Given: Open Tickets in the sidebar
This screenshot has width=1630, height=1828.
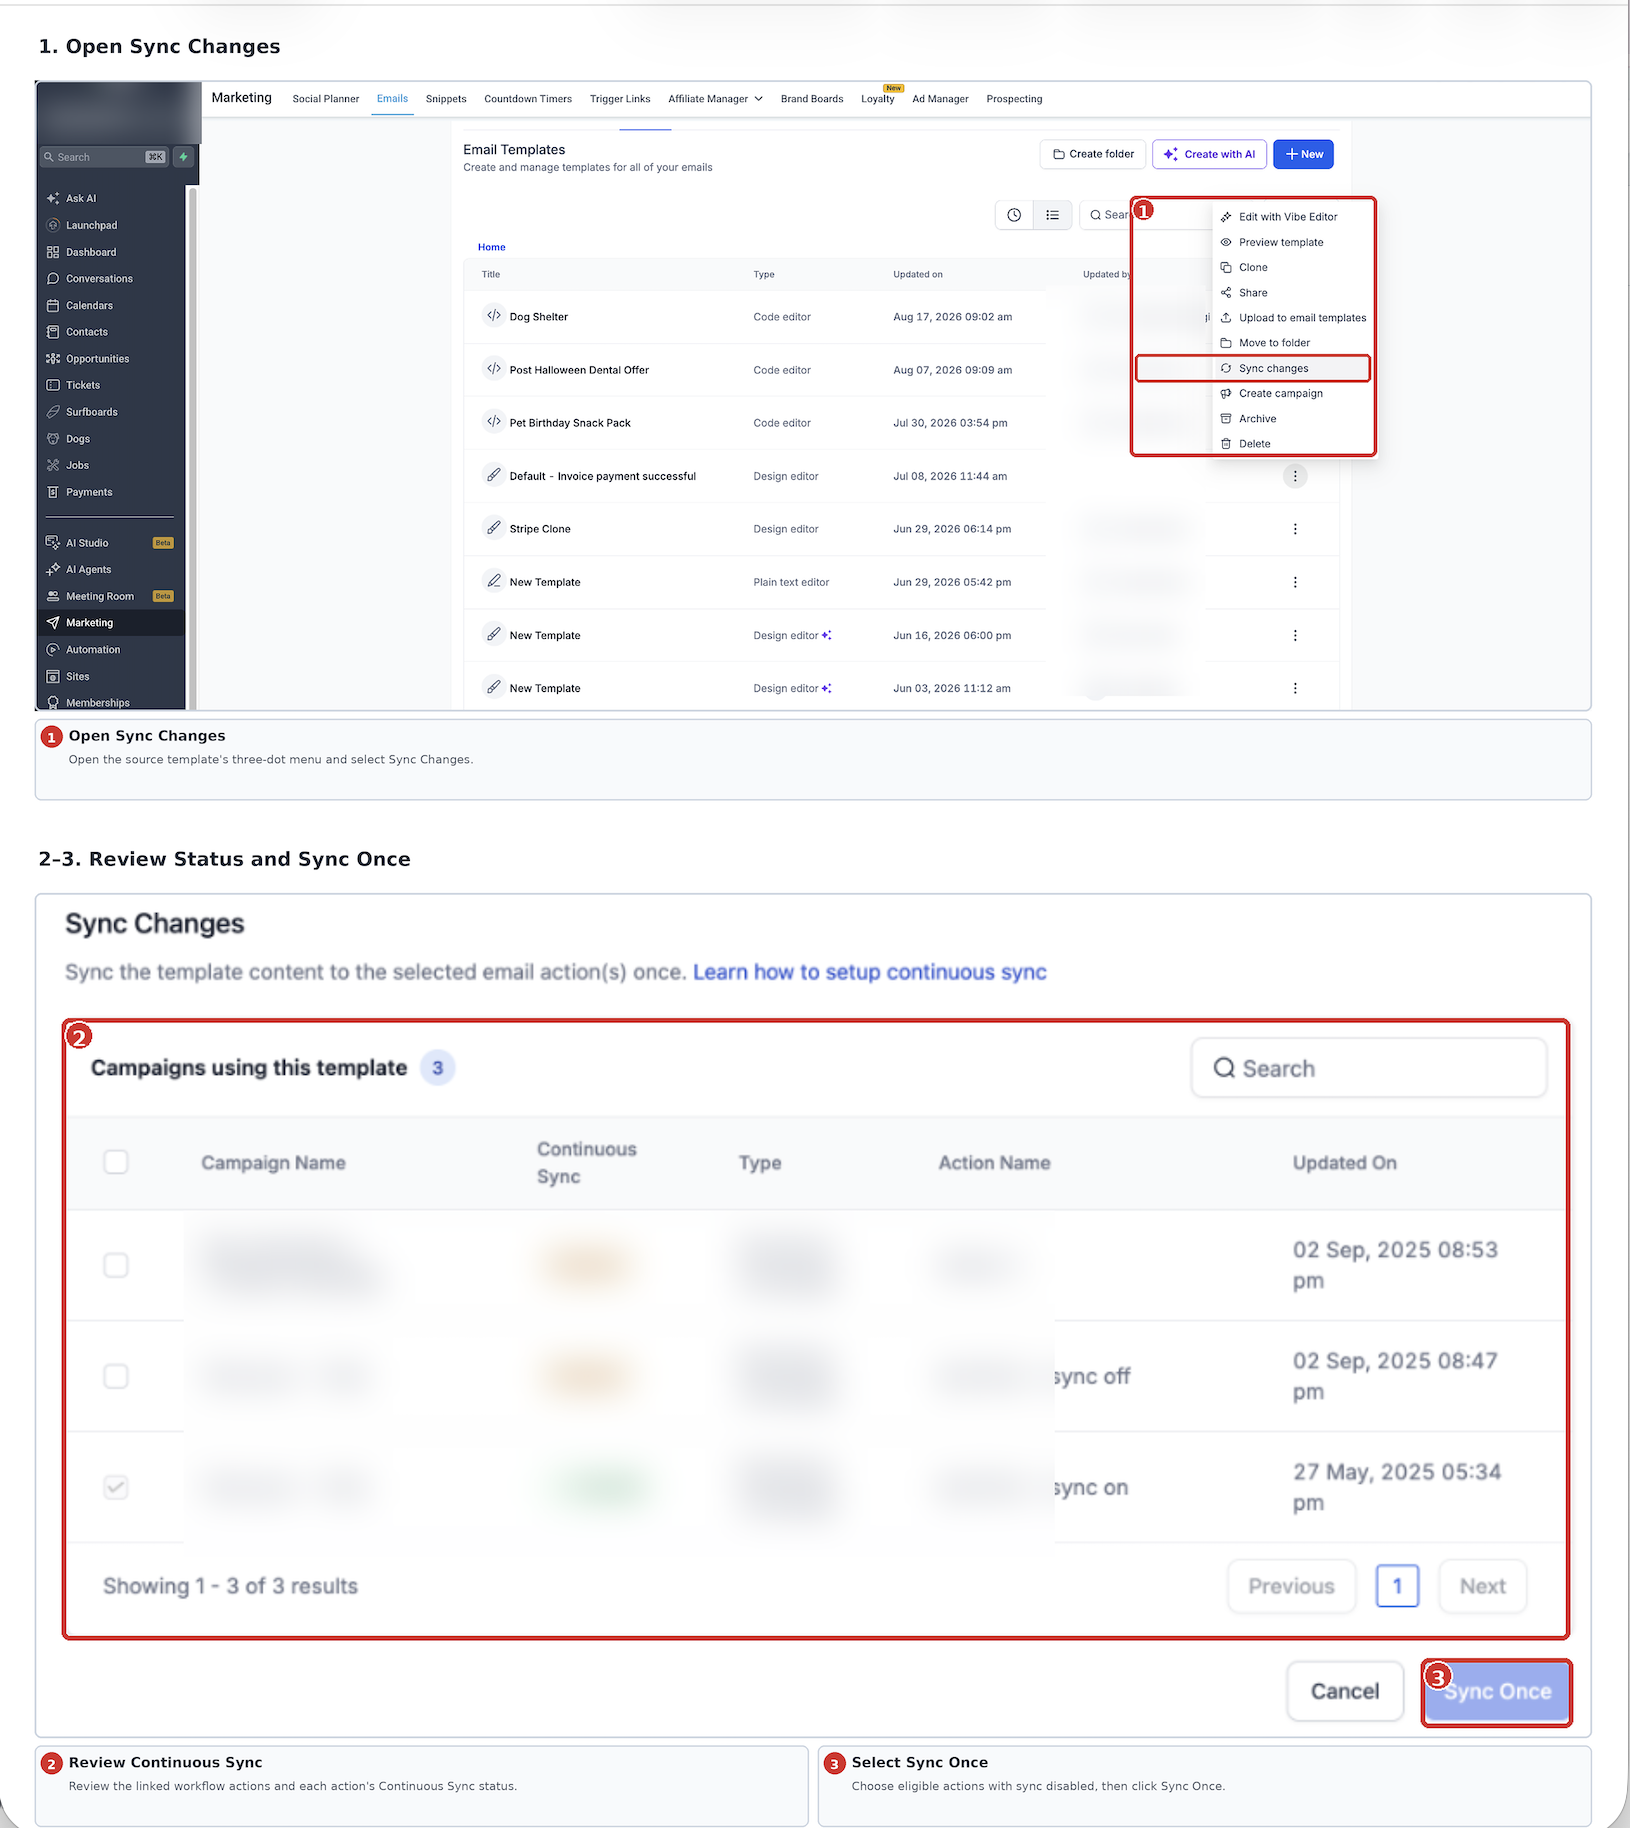Looking at the screenshot, I should pyautogui.click(x=110, y=385).
